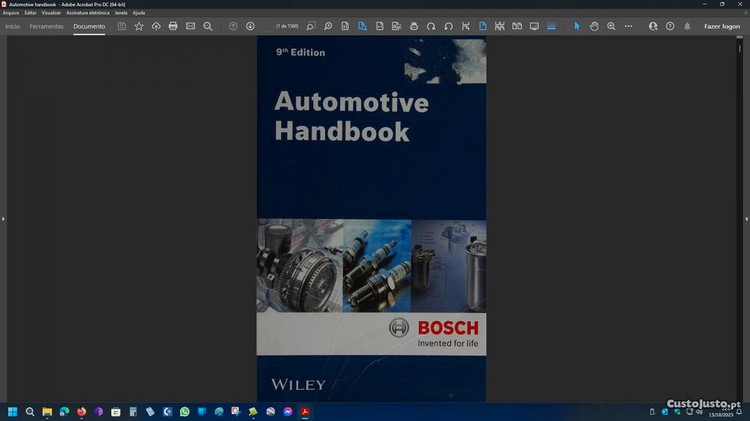Go to the previous page arrow
This screenshot has height=421, width=750.
(x=233, y=26)
